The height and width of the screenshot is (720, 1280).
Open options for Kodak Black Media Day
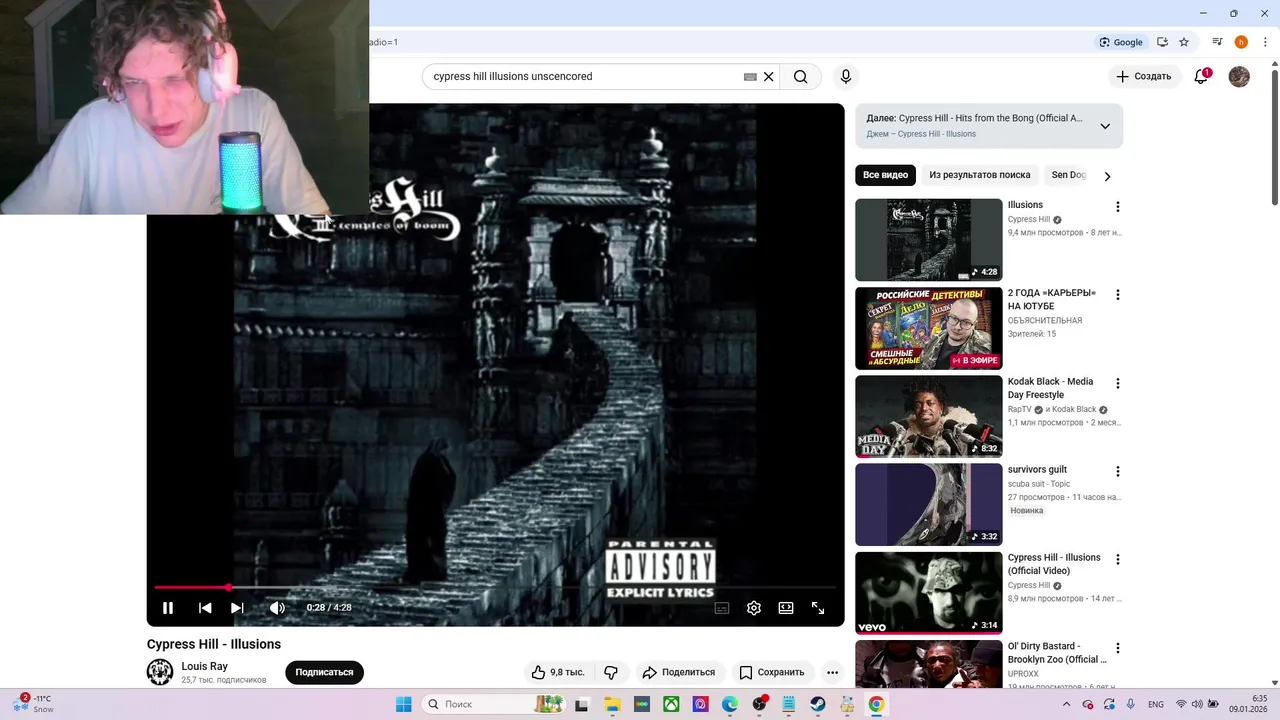(x=1118, y=383)
